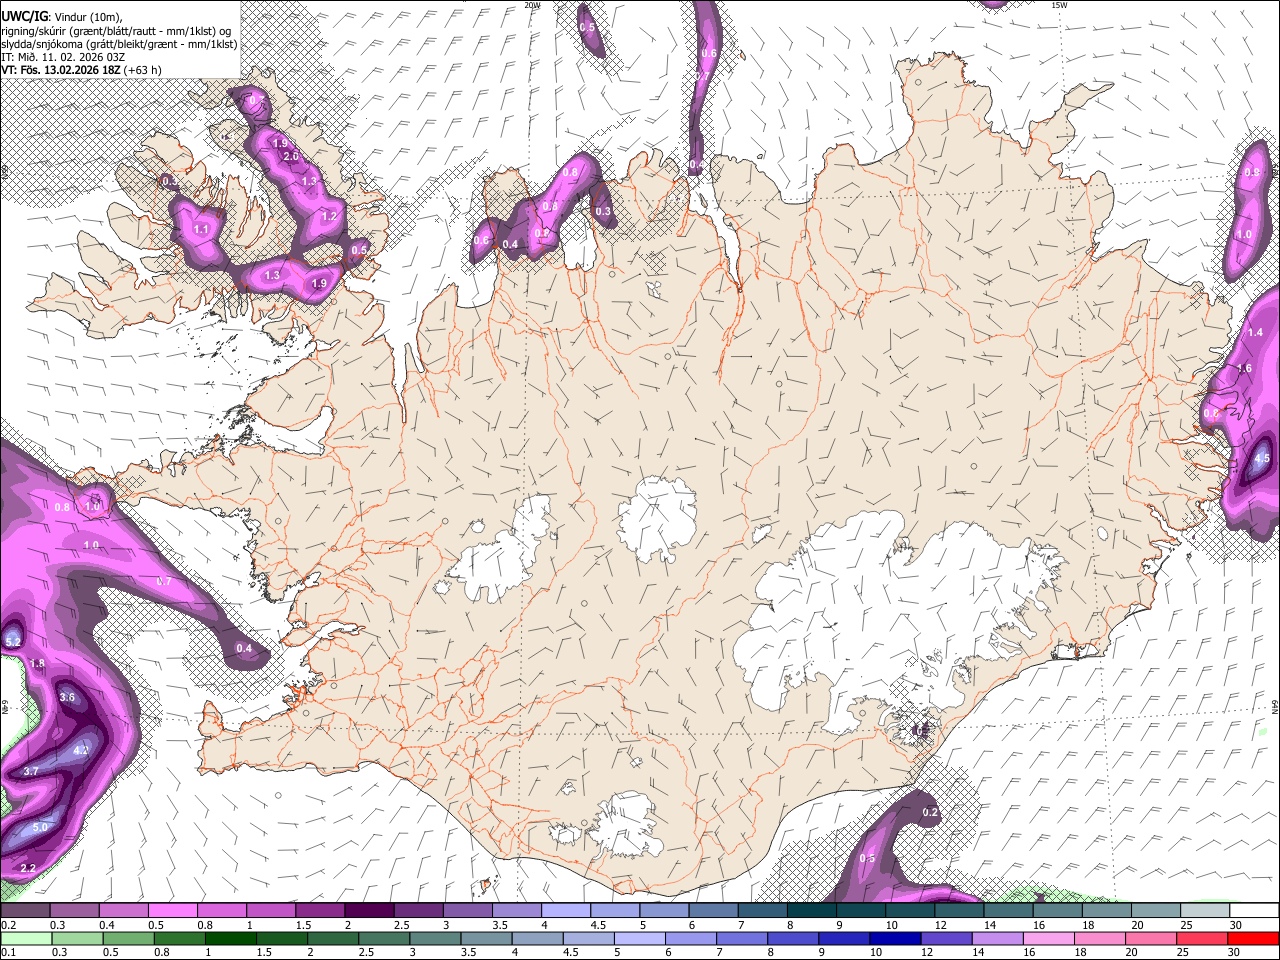Click the 1.8 precipitation value label

pos(37,663)
